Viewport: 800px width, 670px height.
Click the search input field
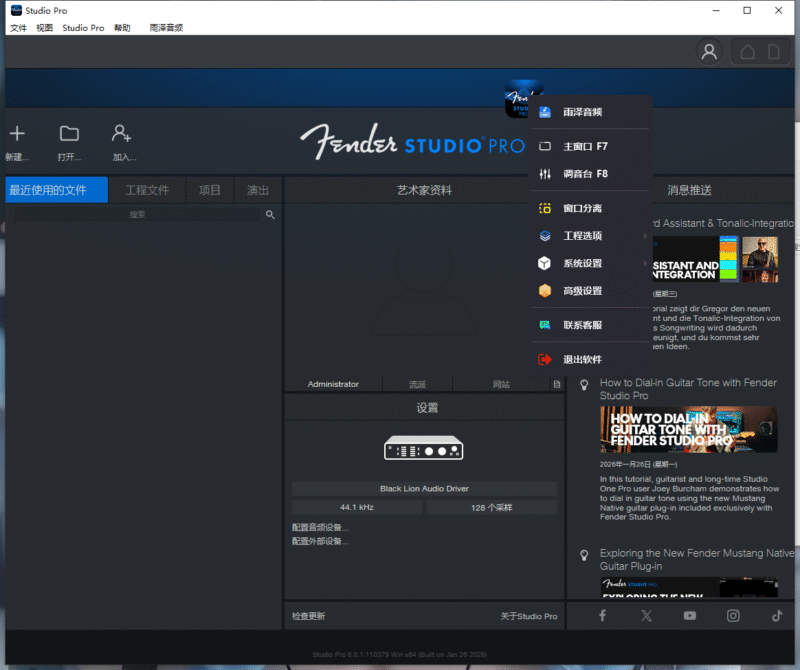click(140, 213)
